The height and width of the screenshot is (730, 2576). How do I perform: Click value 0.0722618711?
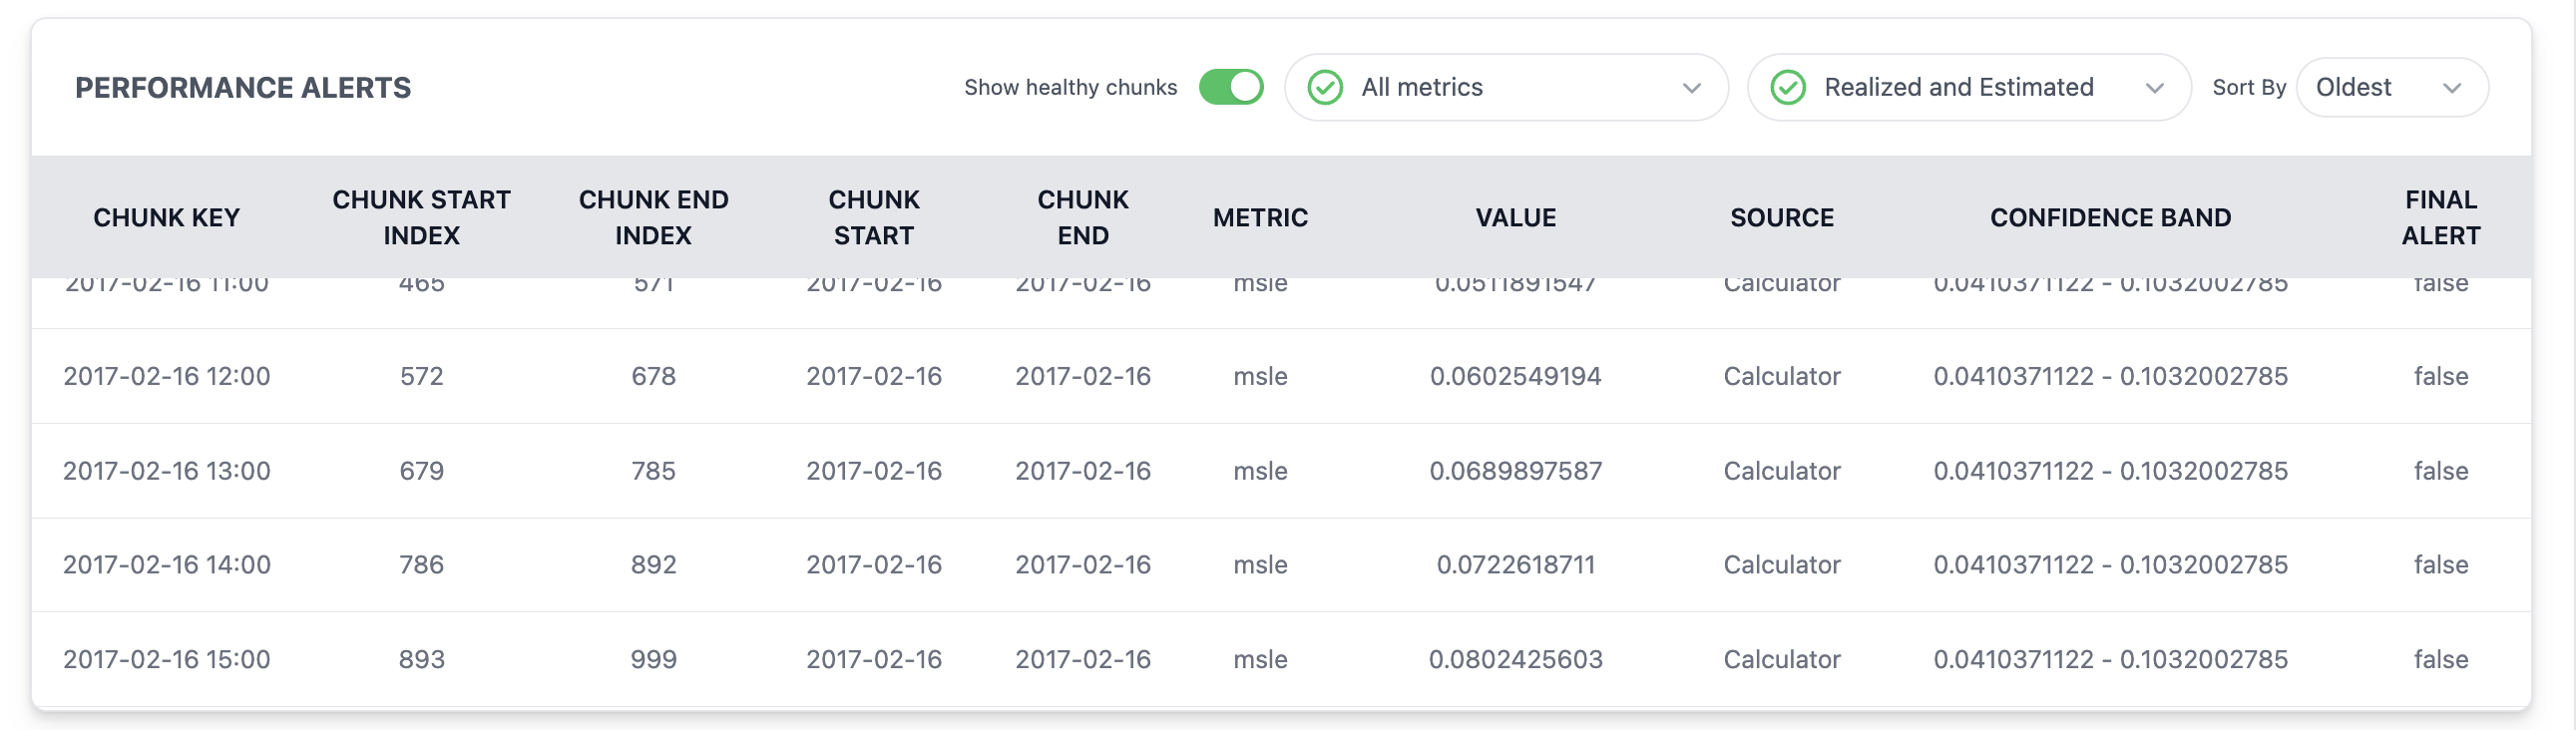(1516, 564)
